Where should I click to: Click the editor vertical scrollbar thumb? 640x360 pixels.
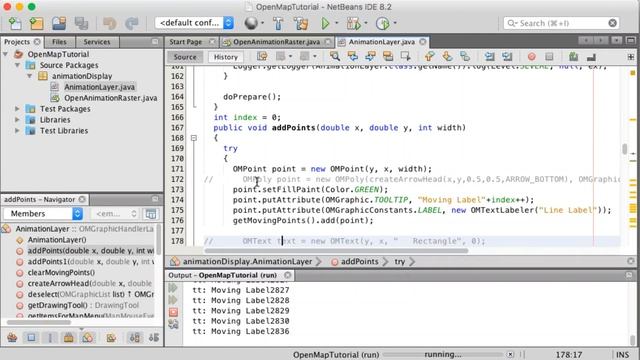[624, 149]
